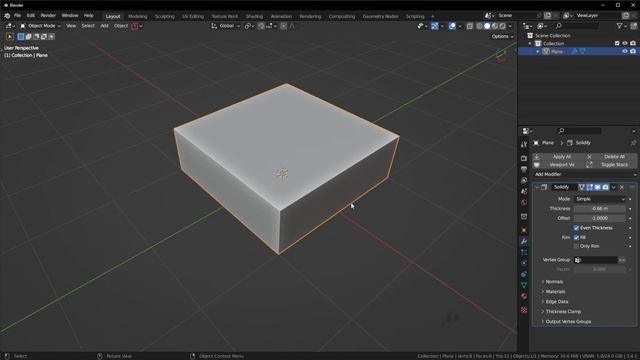Open the pivot point dropdown
The image size is (640, 360).
(249, 26)
